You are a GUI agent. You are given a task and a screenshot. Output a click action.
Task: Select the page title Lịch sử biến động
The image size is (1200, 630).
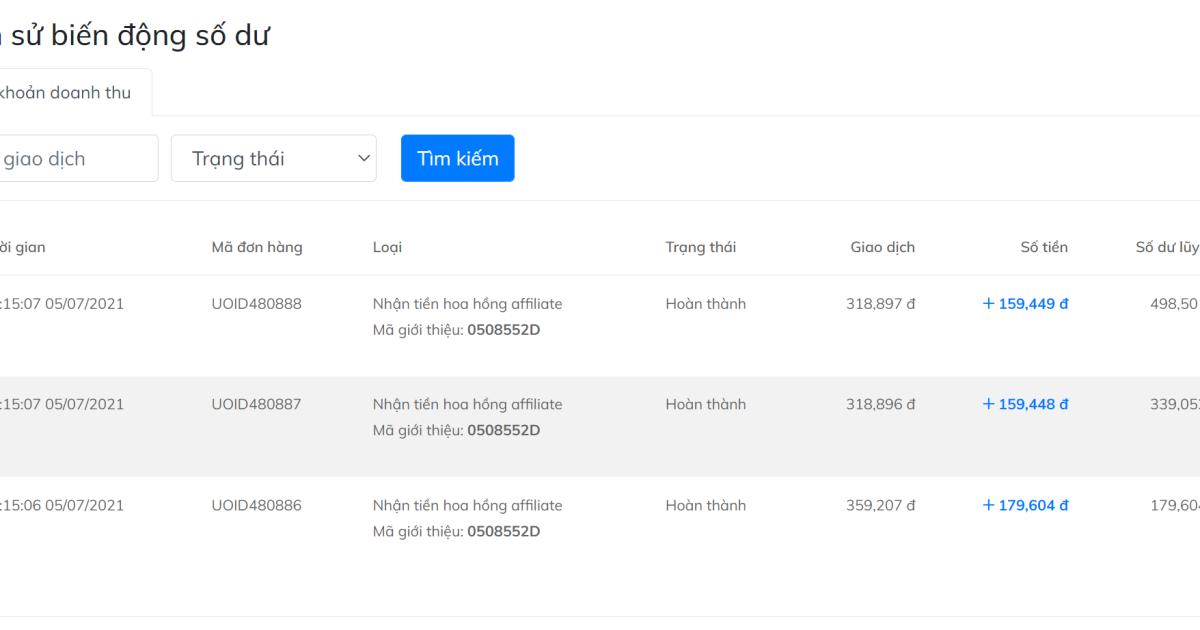click(135, 34)
